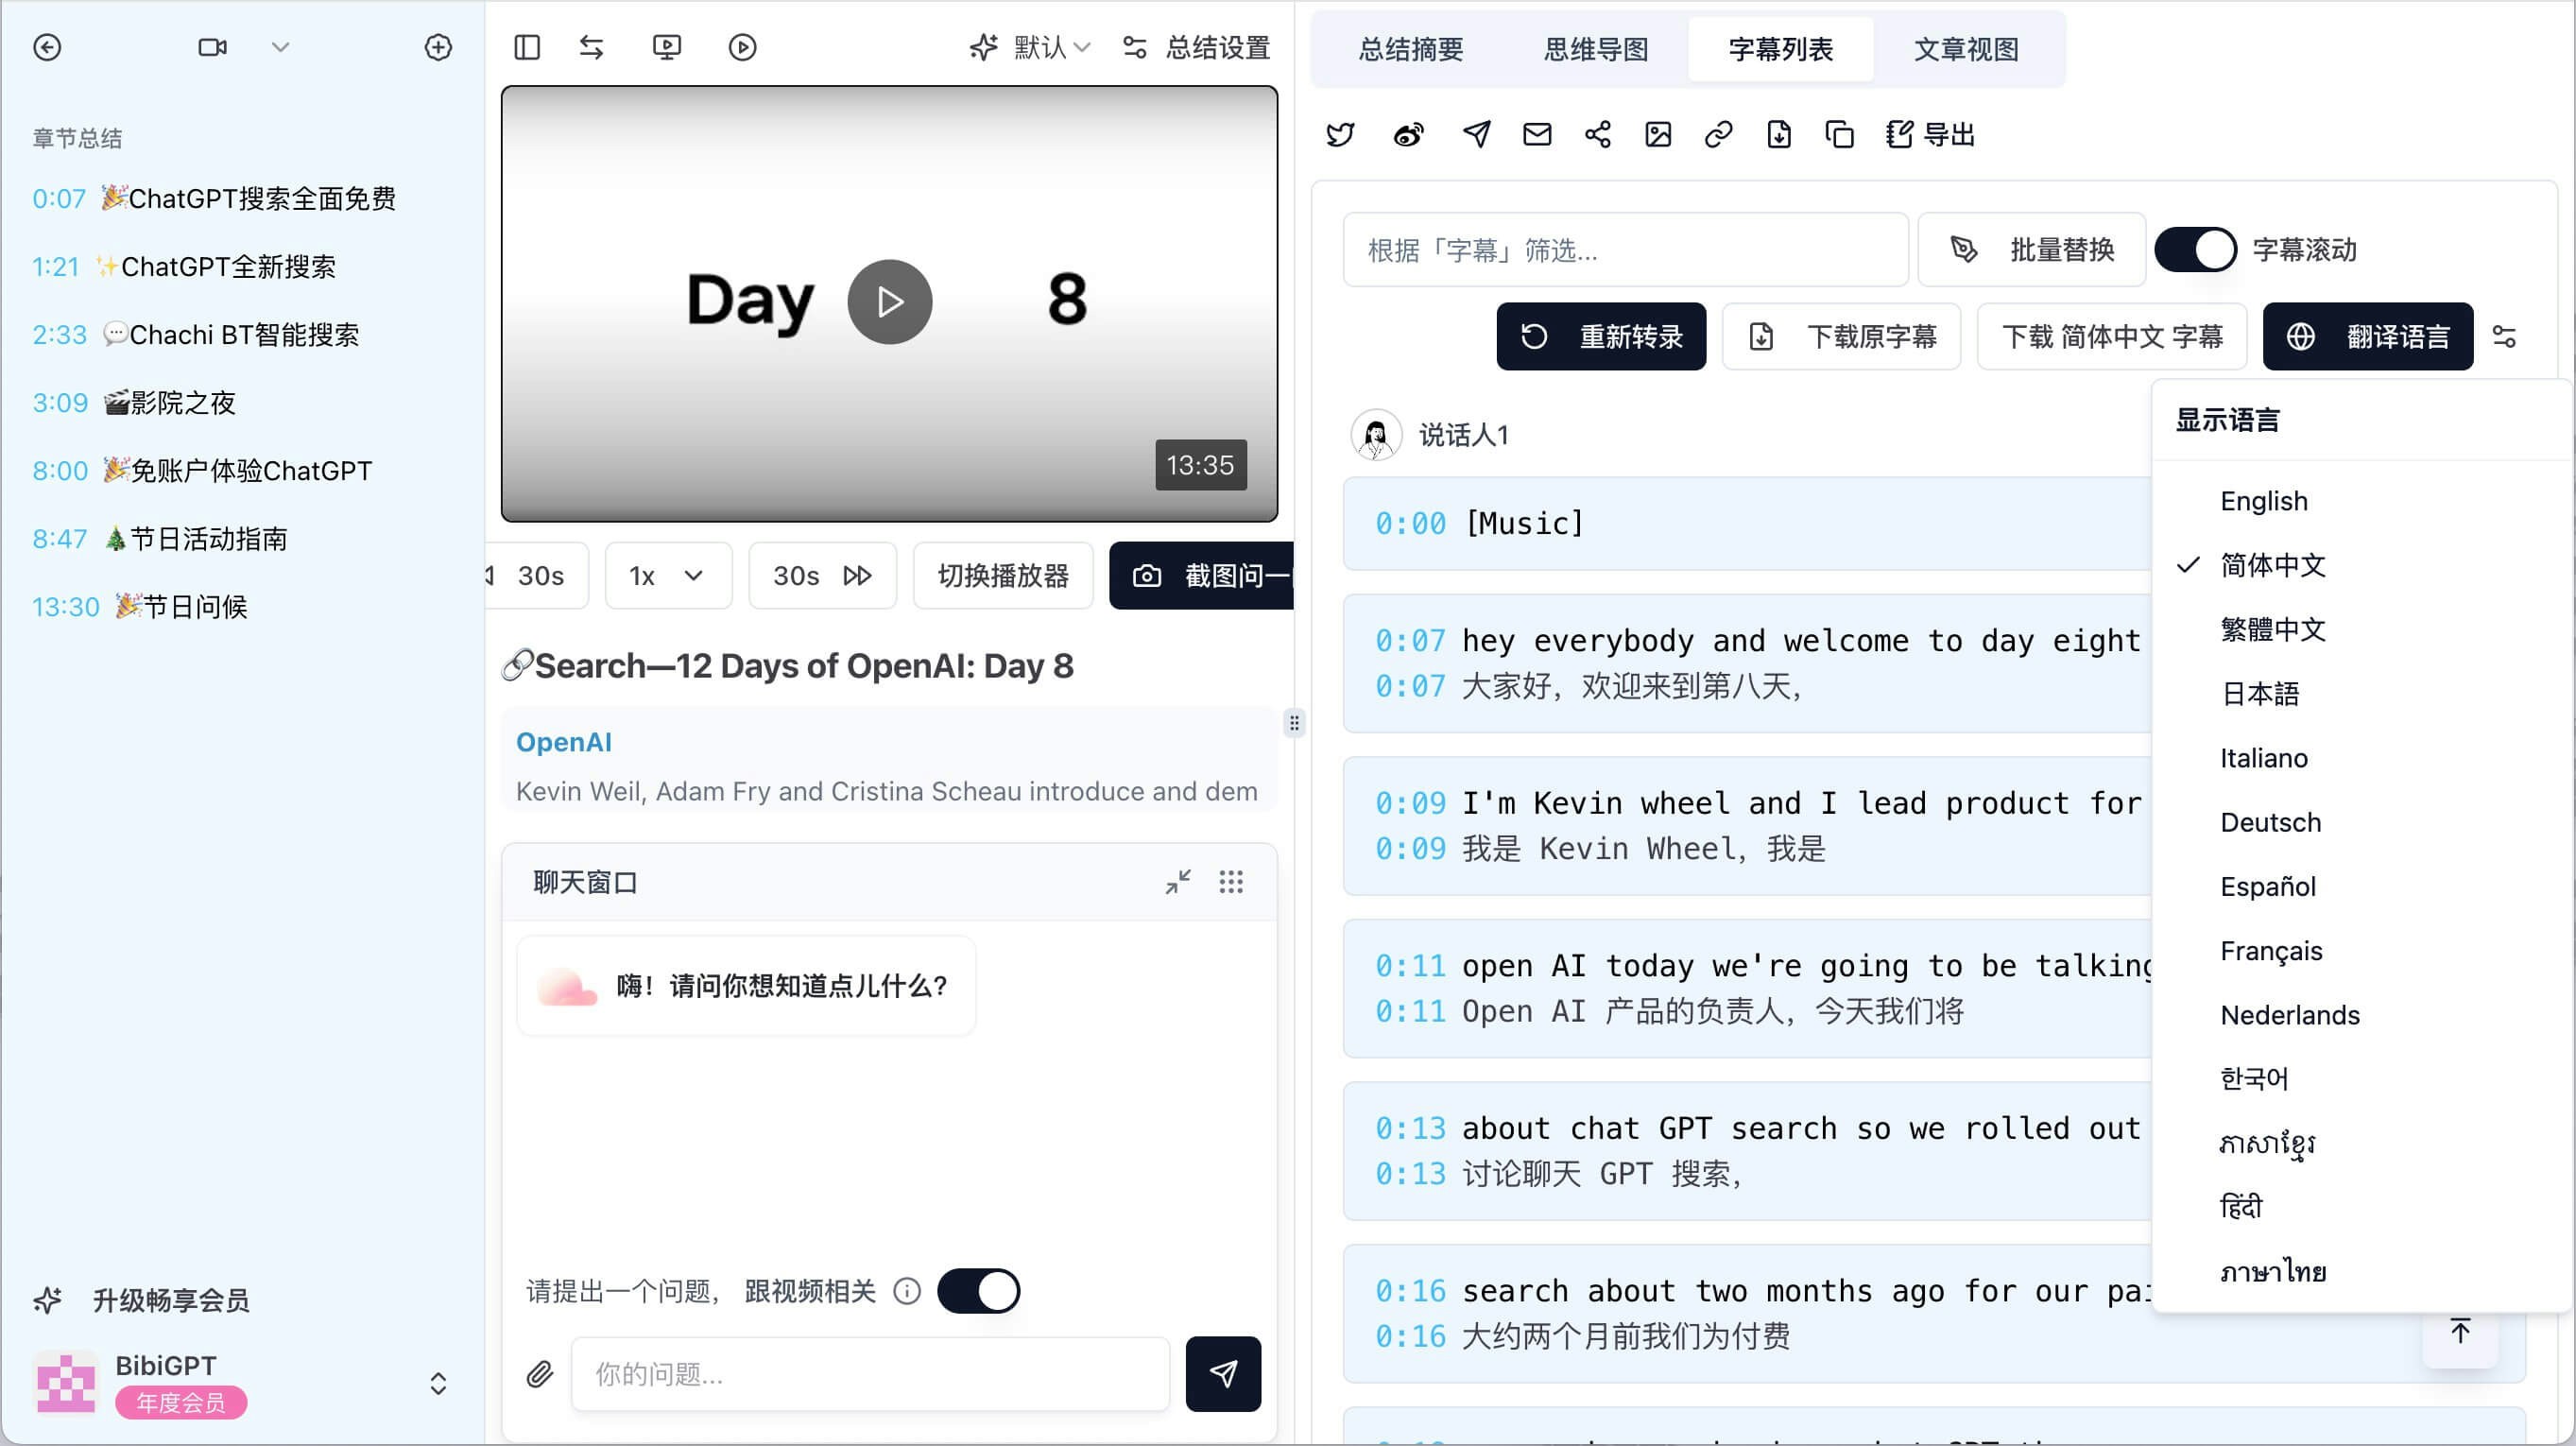
Task: Select 日本語 in the display language list
Action: 2259,694
